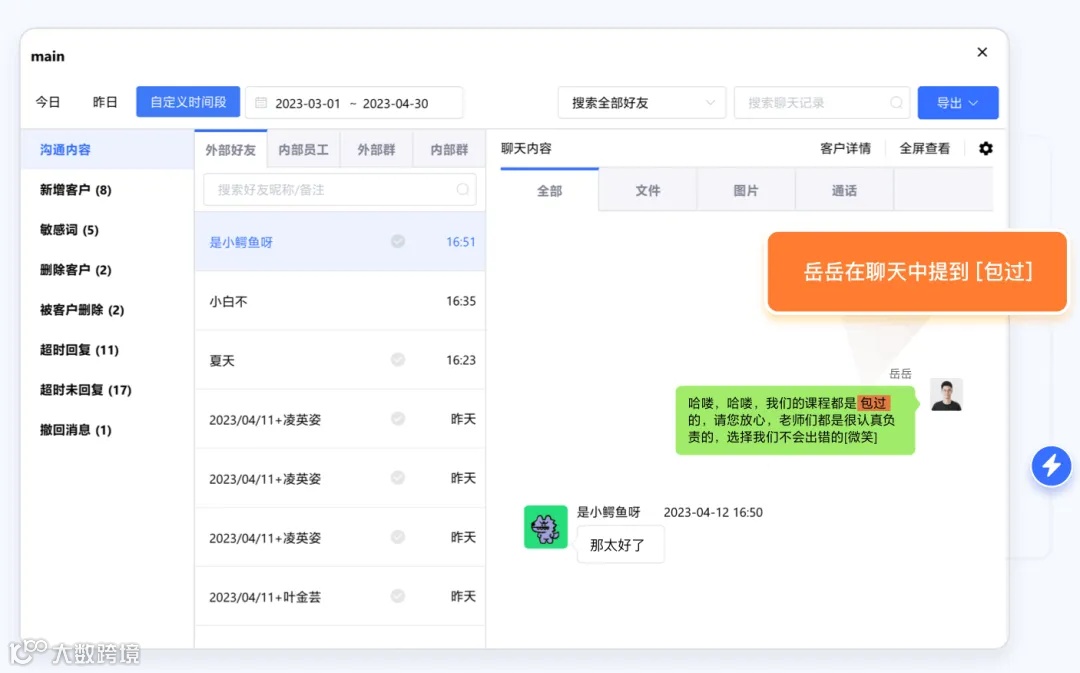Show the 通话 chat content tab

pyautogui.click(x=844, y=190)
